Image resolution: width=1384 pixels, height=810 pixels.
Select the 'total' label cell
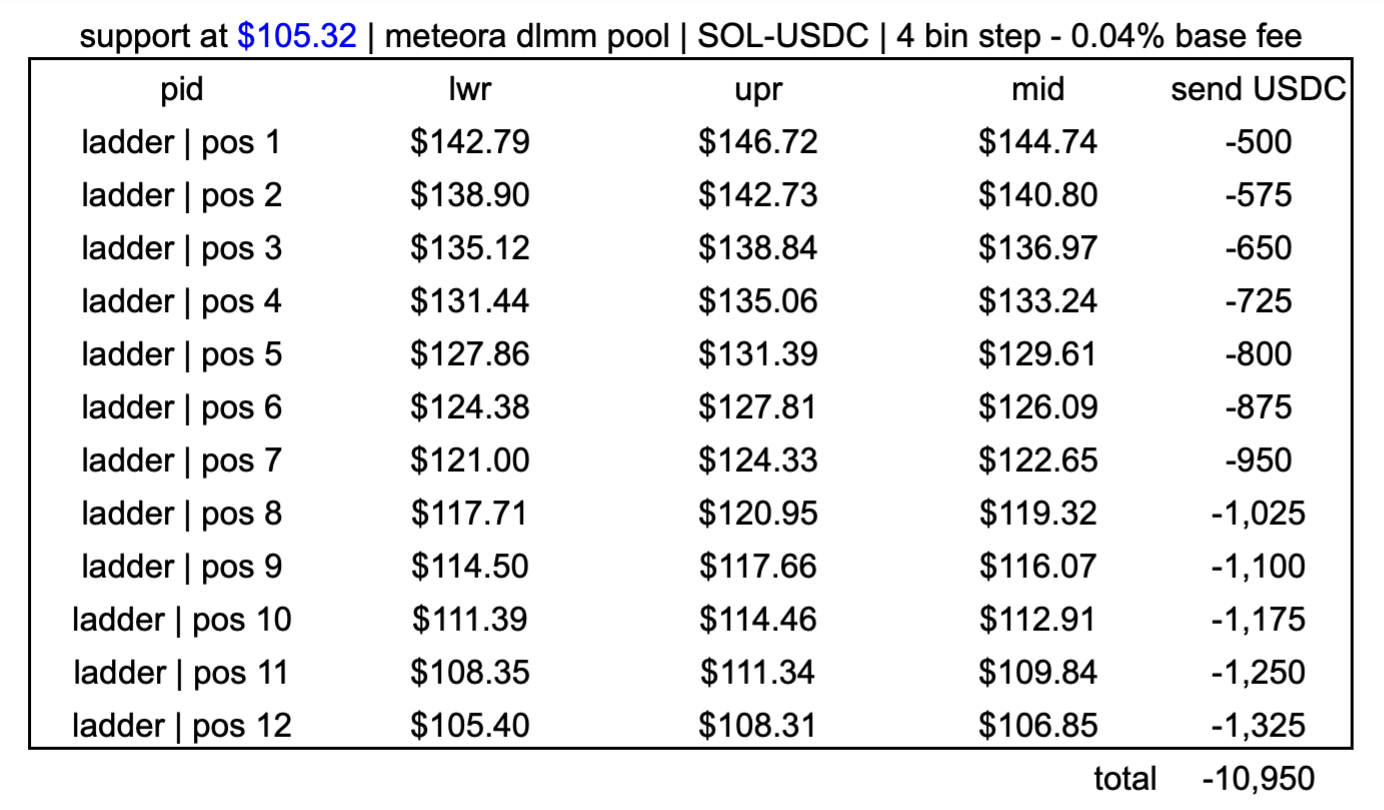1124,779
